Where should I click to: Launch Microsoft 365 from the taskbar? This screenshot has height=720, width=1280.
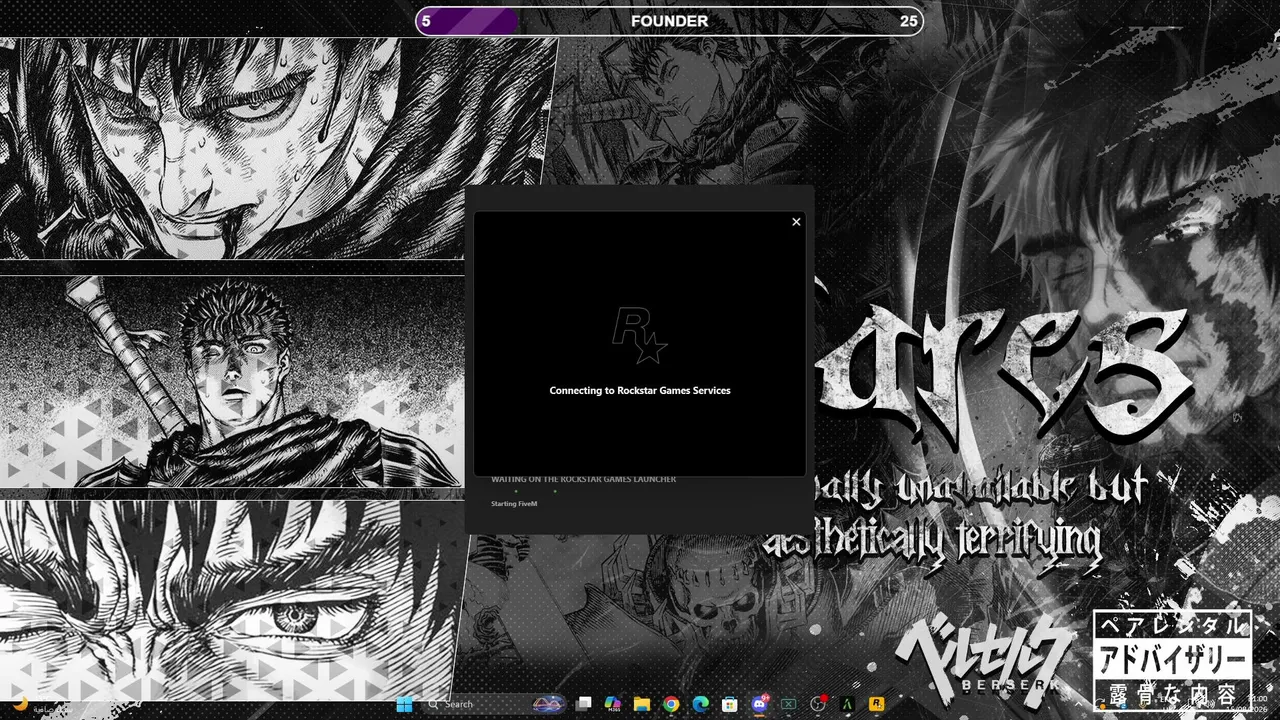pos(613,704)
